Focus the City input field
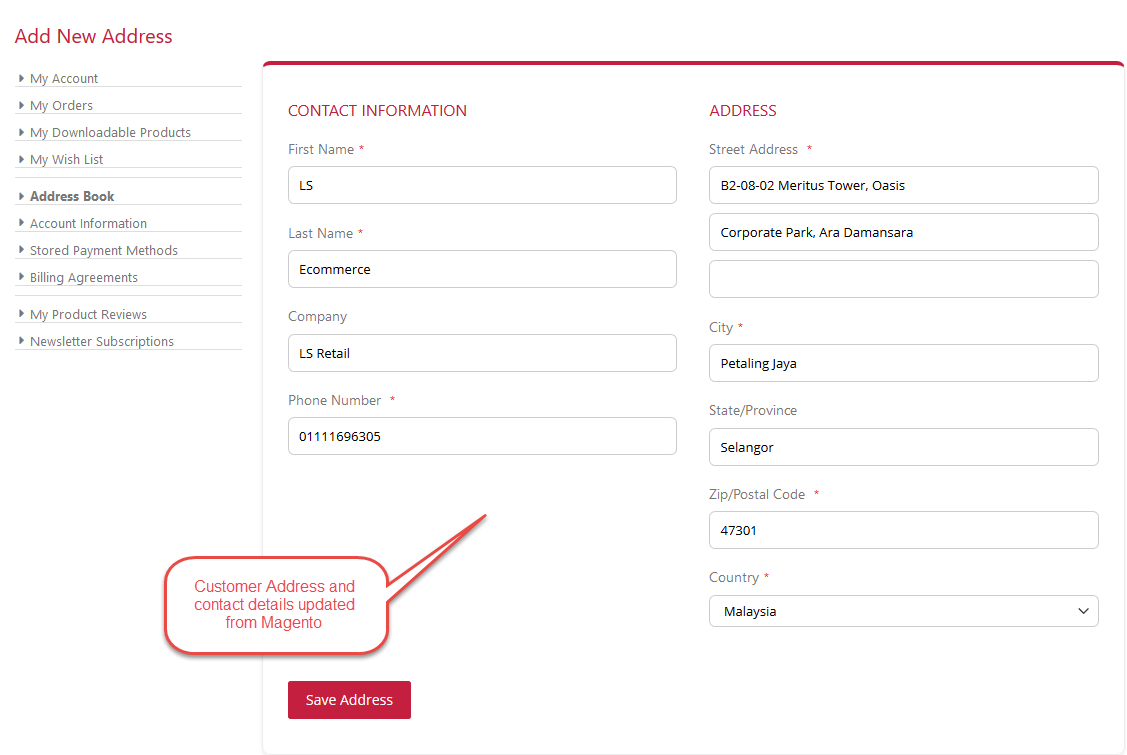The height and width of the screenshot is (755, 1127). point(903,363)
